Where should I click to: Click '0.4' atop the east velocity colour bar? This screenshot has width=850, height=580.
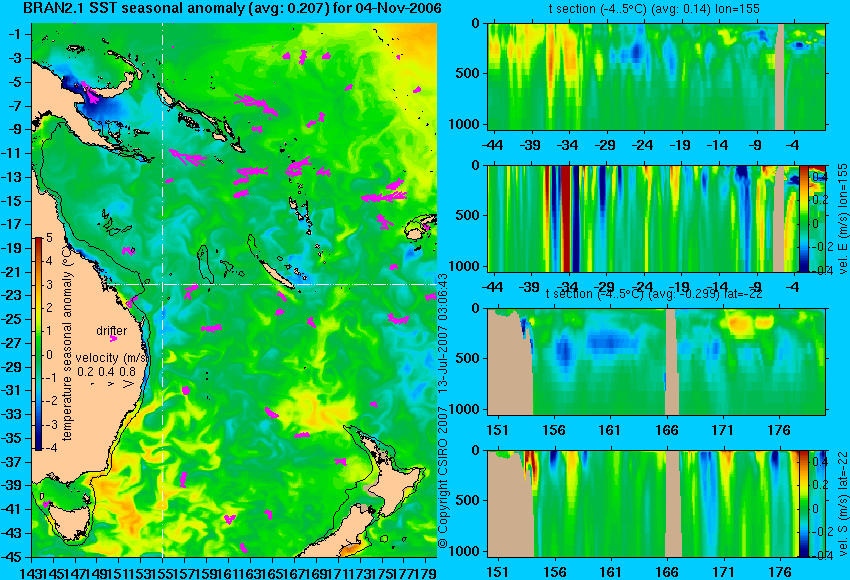tap(819, 177)
